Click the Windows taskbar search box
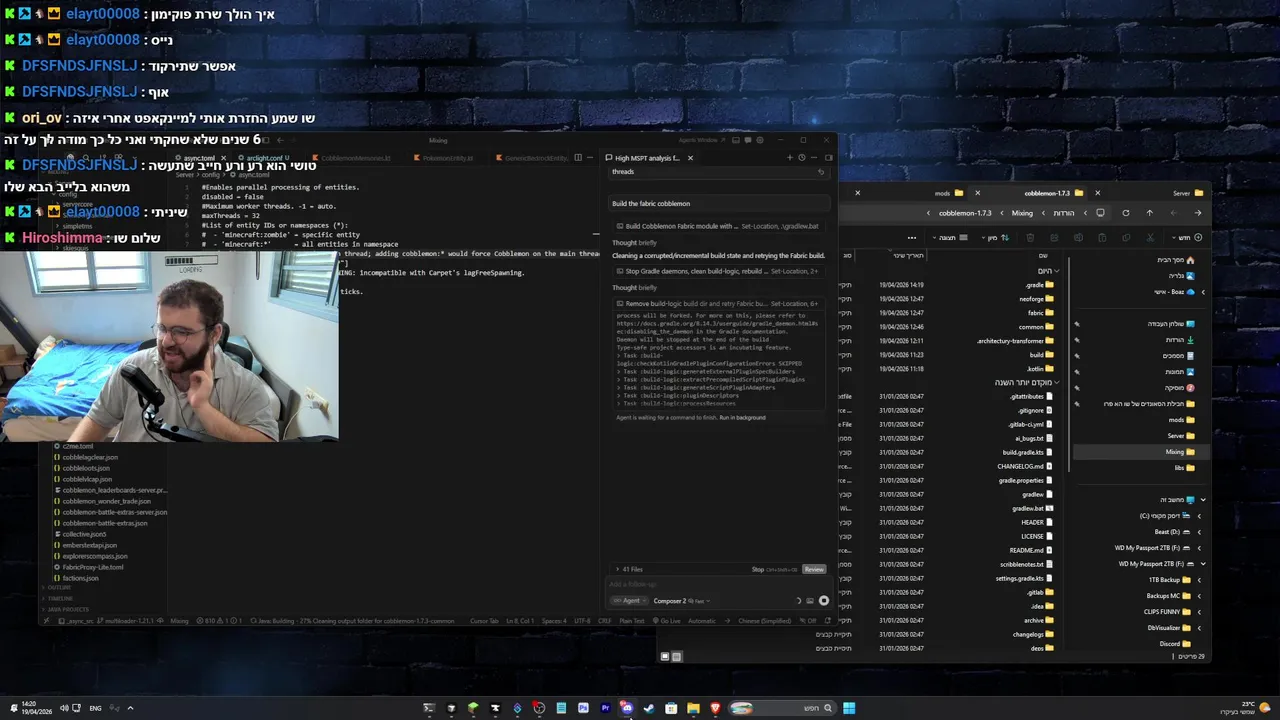The width and height of the screenshot is (1280, 720). (x=784, y=708)
